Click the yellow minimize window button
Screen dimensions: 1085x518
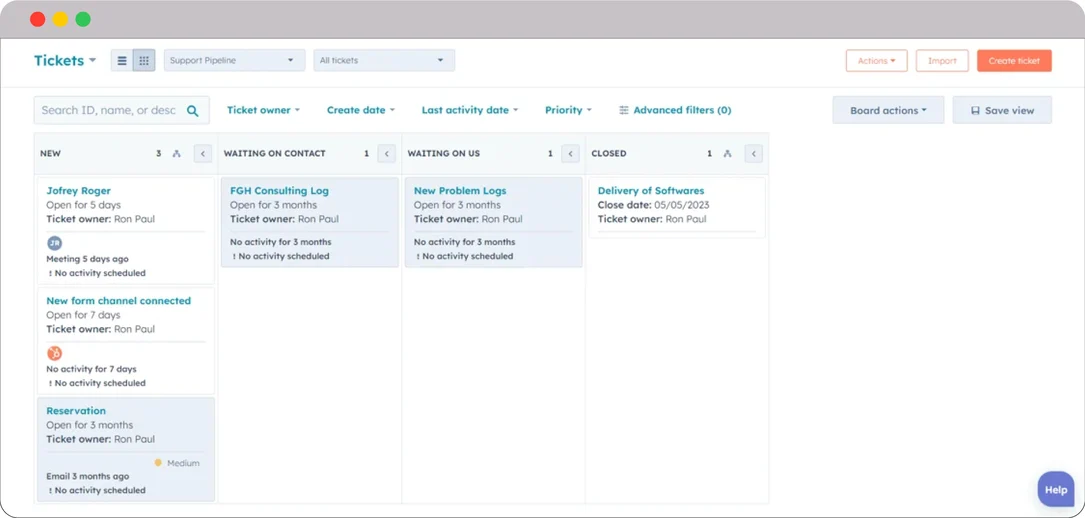(x=60, y=19)
